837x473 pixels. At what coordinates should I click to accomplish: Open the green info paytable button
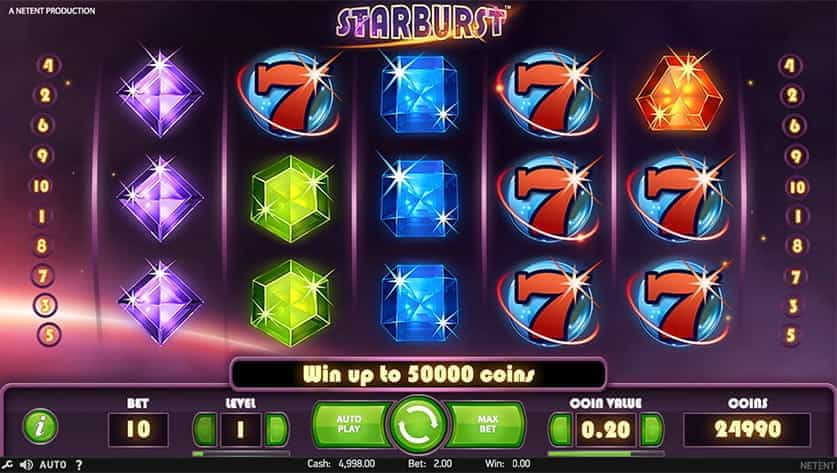pyautogui.click(x=40, y=427)
